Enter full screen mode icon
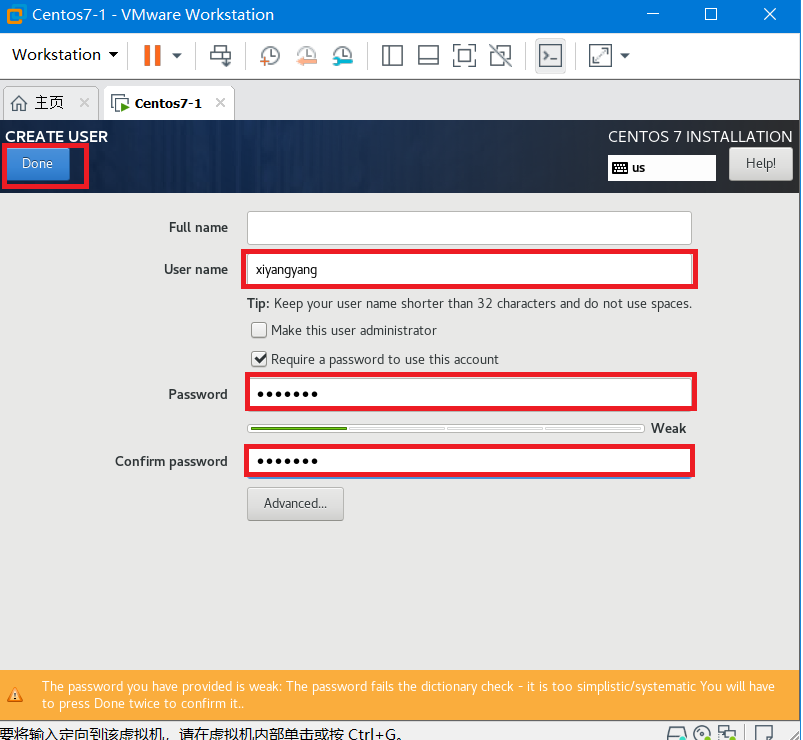Image resolution: width=803 pixels, height=740 pixels. 464,55
